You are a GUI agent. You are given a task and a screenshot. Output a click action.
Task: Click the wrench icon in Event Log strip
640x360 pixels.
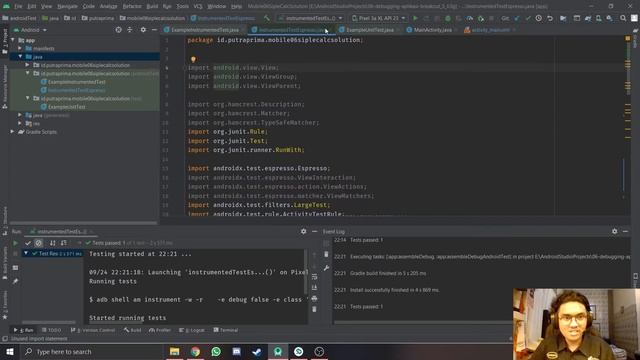pyautogui.click(x=326, y=268)
